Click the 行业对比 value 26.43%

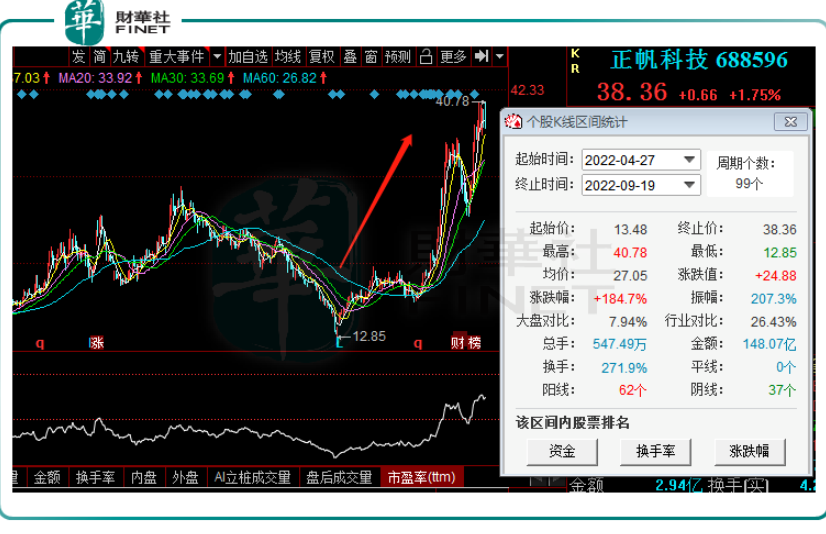(x=773, y=321)
